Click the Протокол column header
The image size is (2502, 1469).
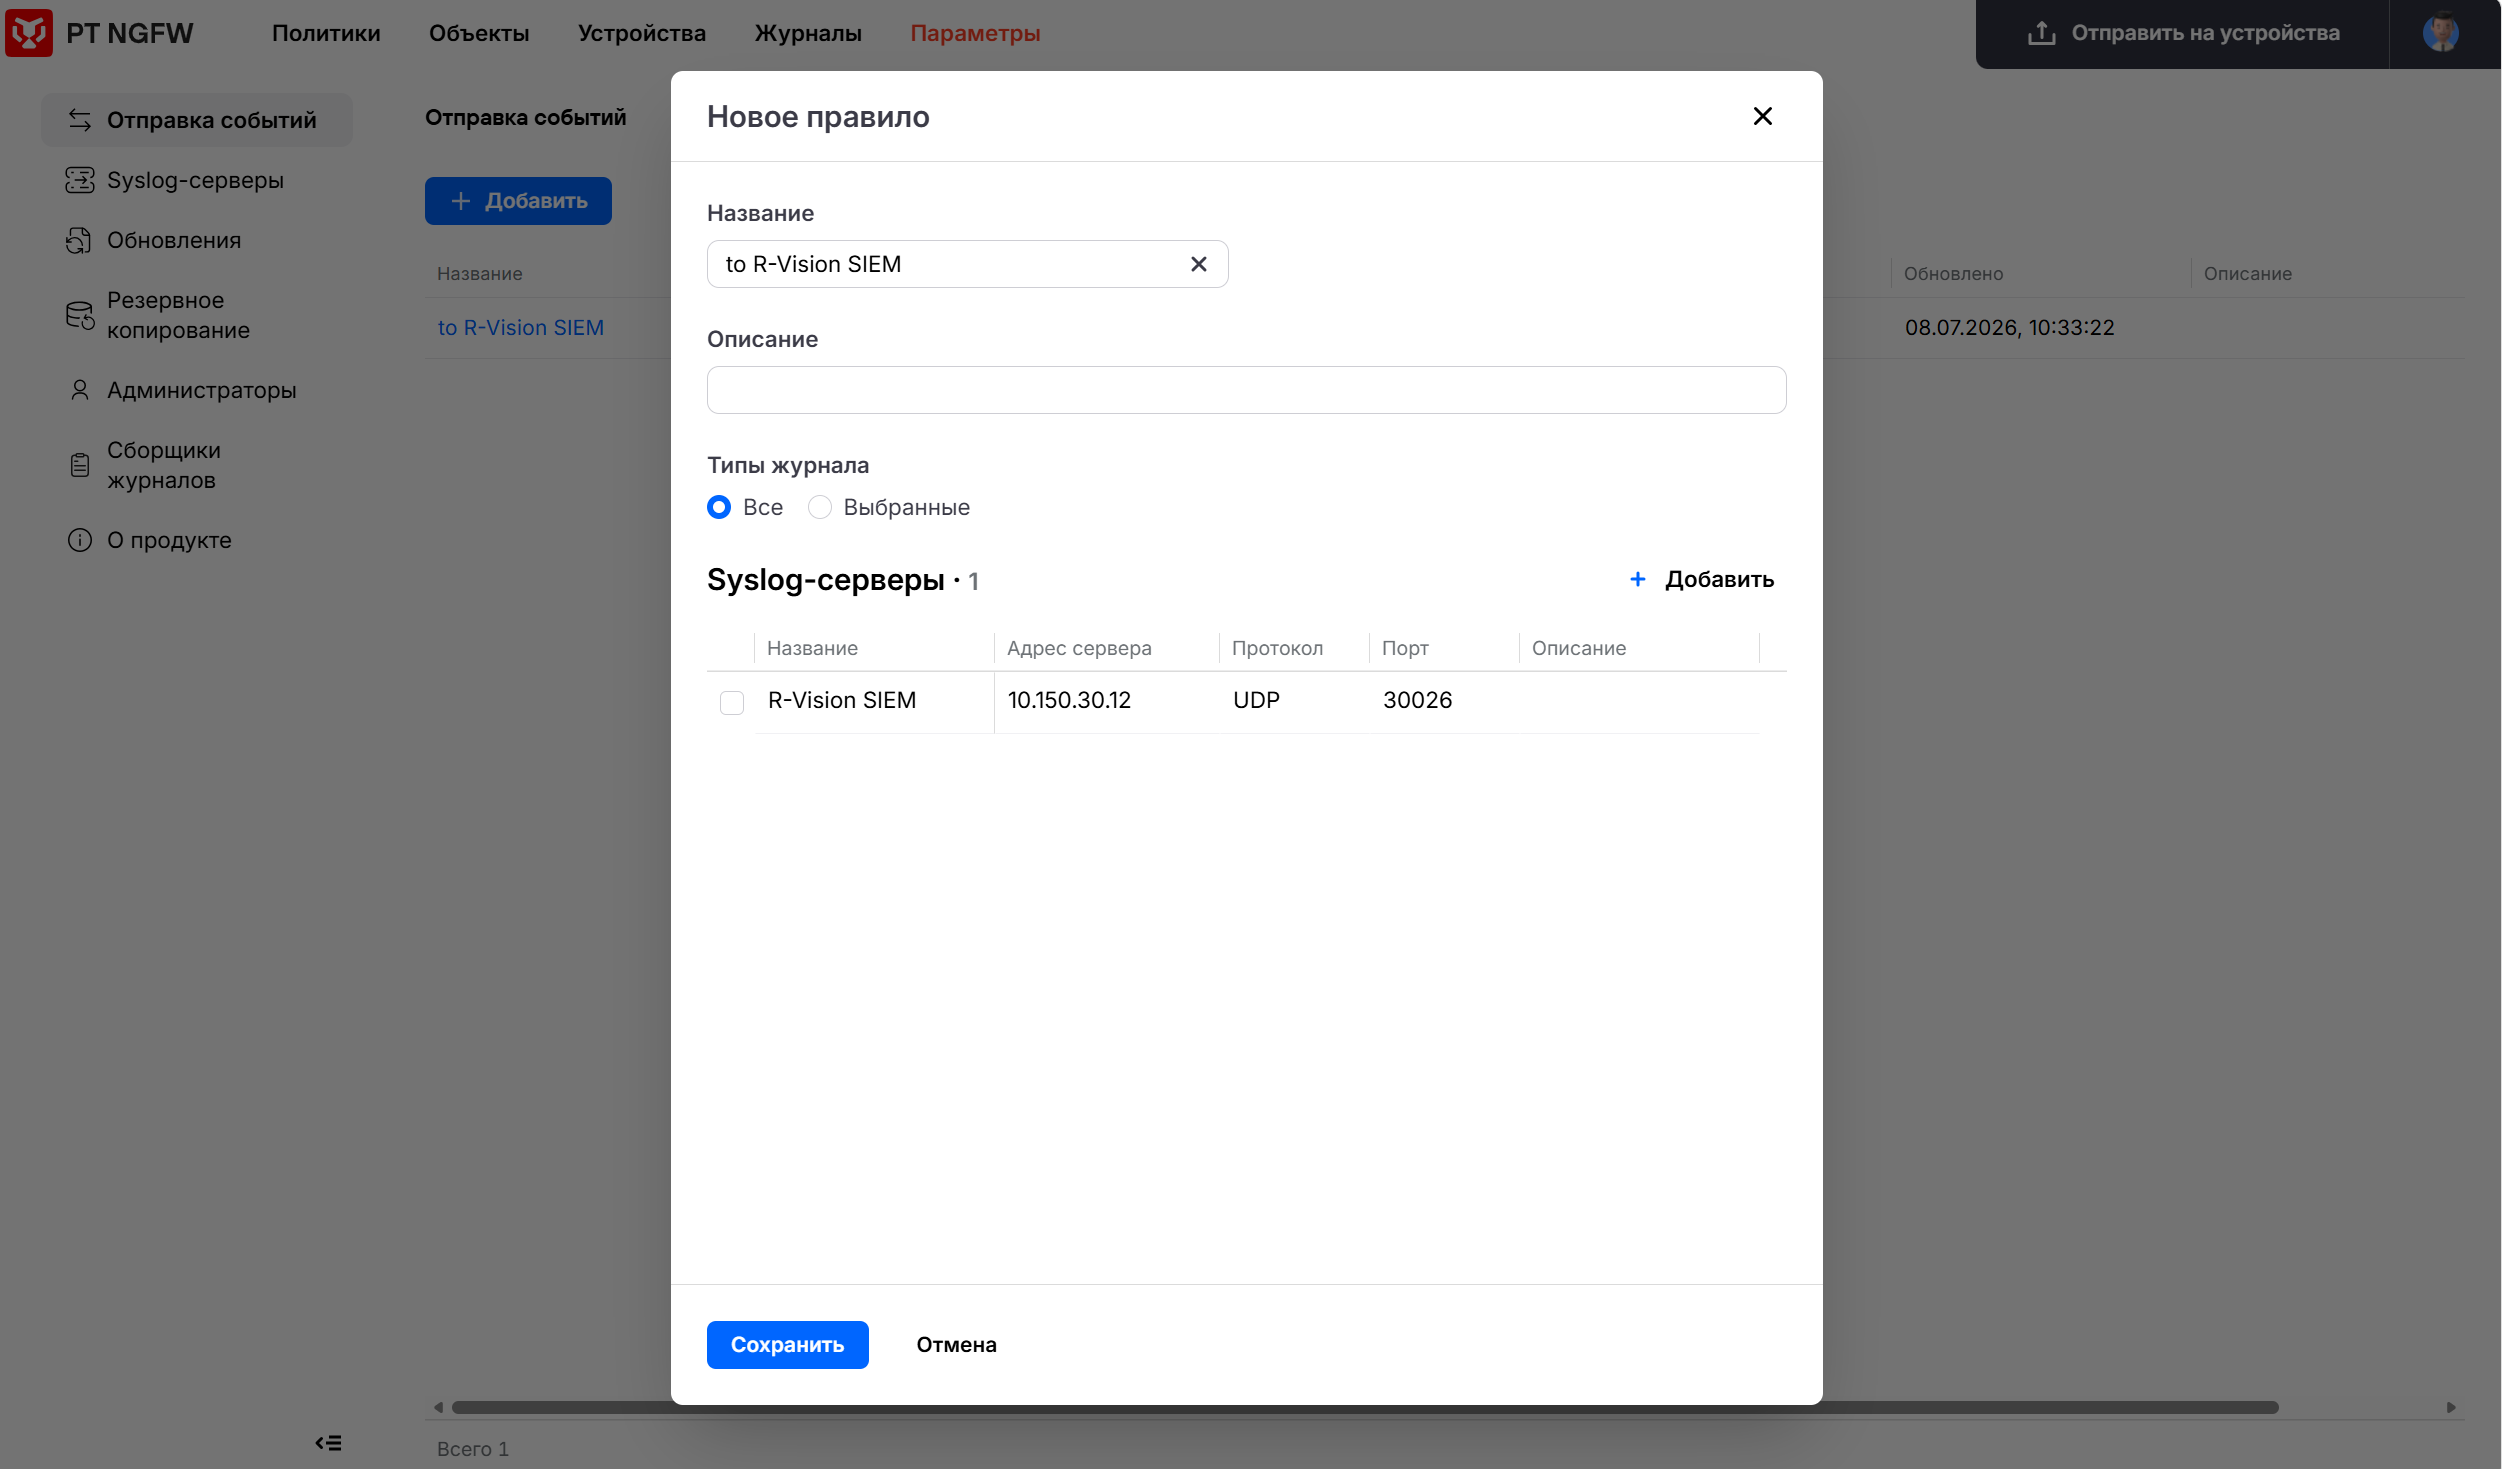pyautogui.click(x=1277, y=648)
